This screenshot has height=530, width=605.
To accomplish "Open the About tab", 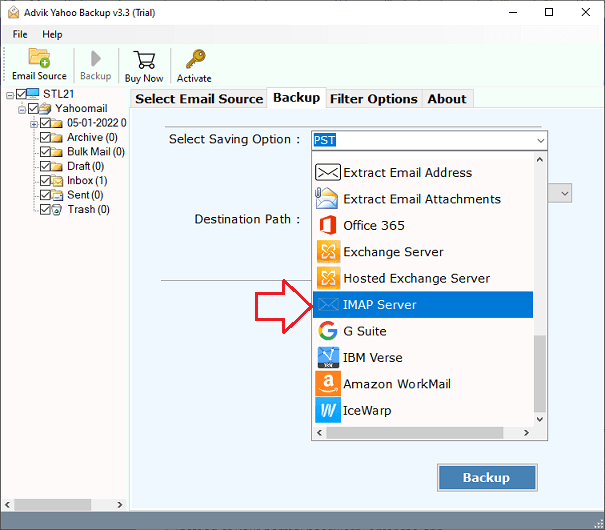I will (x=447, y=99).
